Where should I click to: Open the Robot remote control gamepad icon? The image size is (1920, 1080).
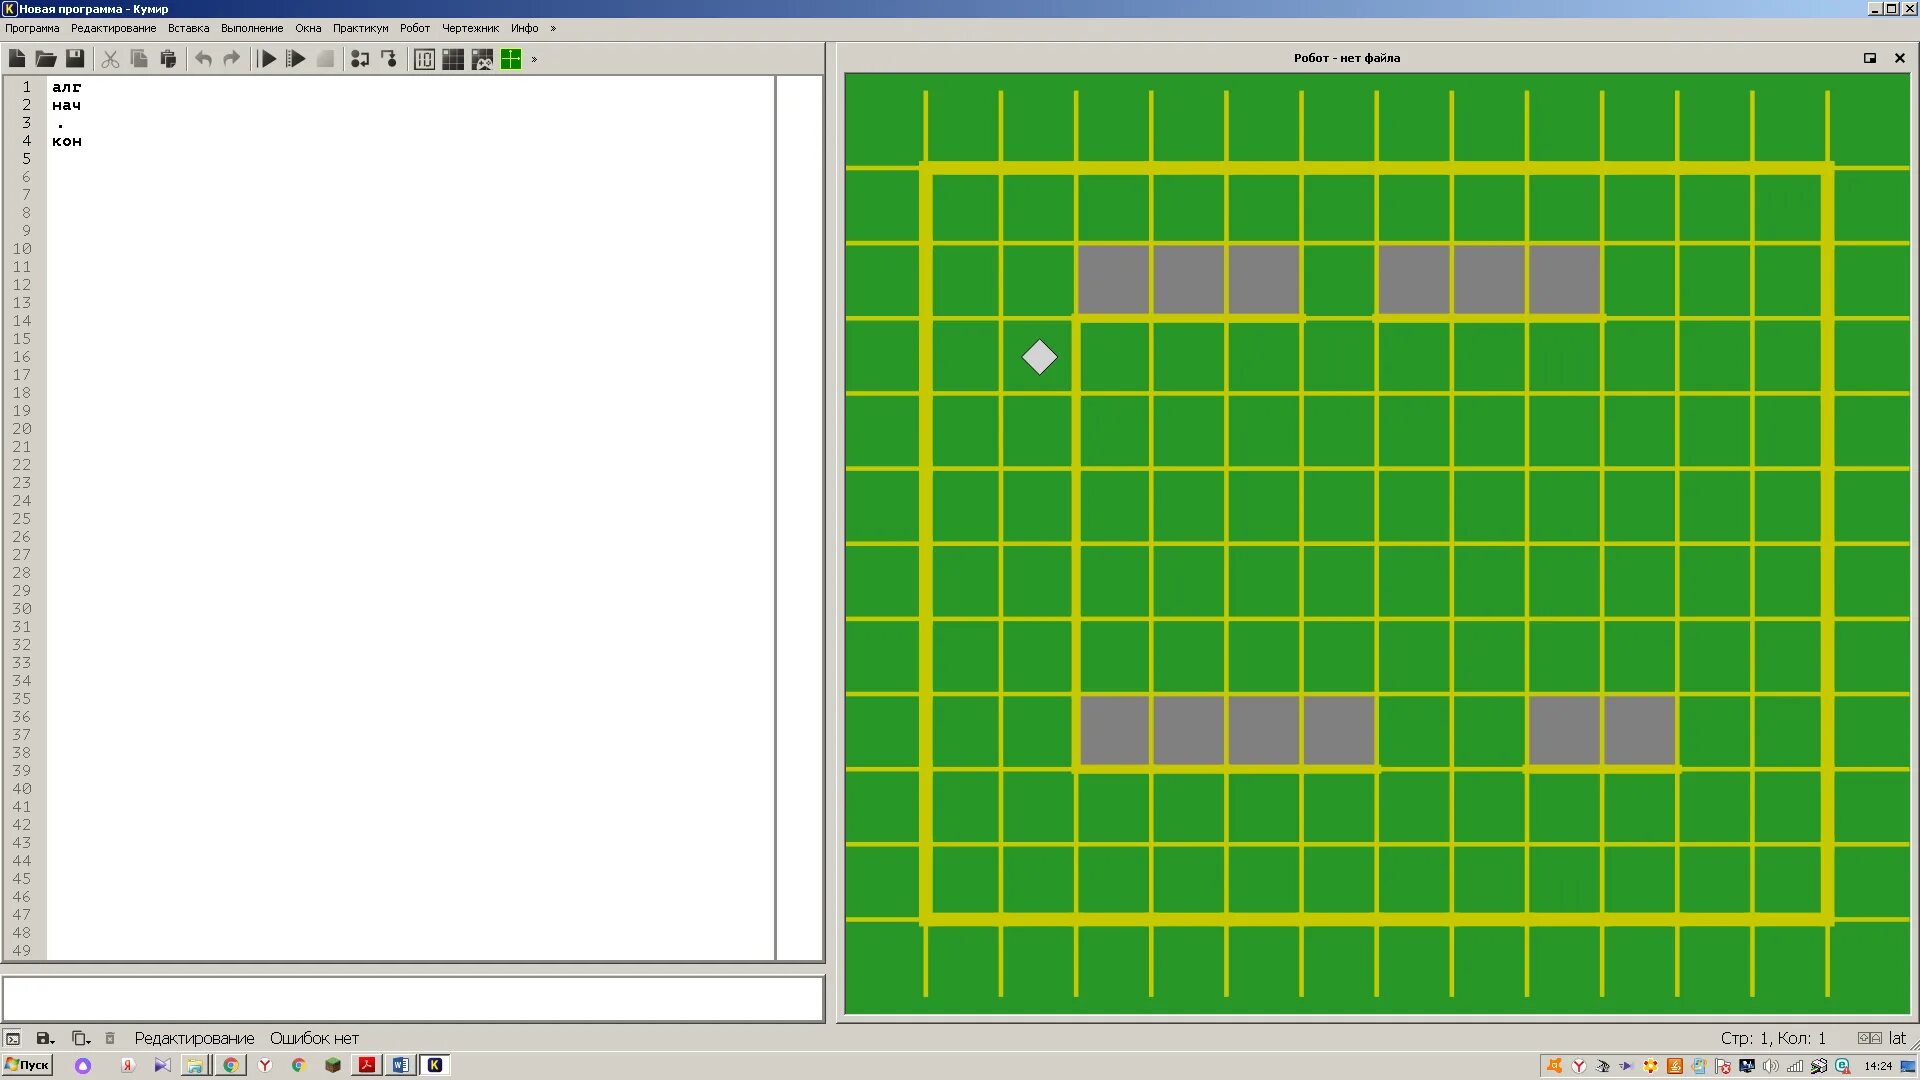pos(482,59)
